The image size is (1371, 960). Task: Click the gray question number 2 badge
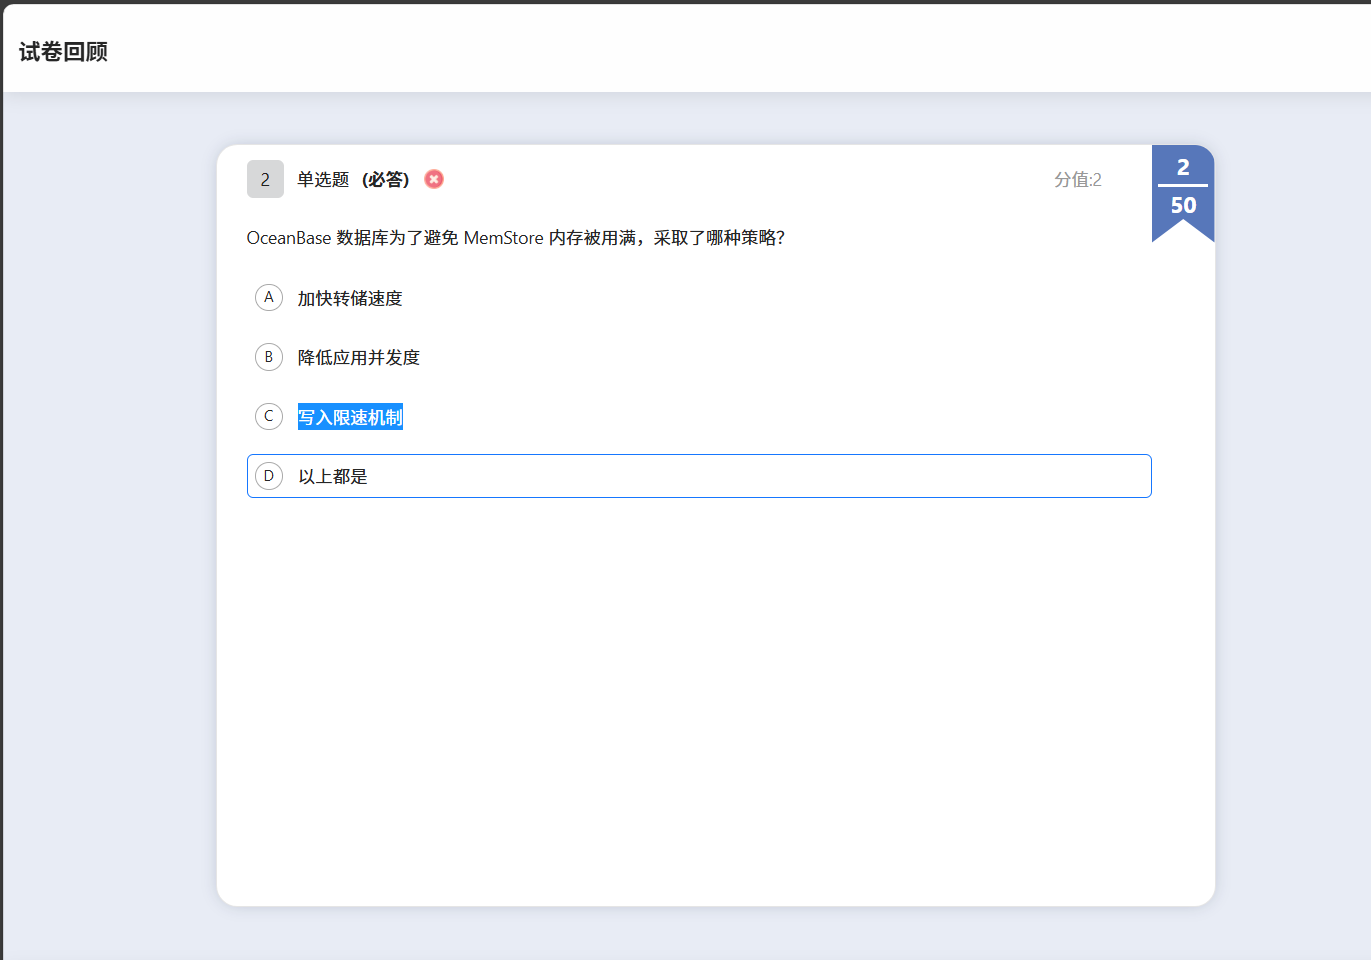(x=265, y=180)
